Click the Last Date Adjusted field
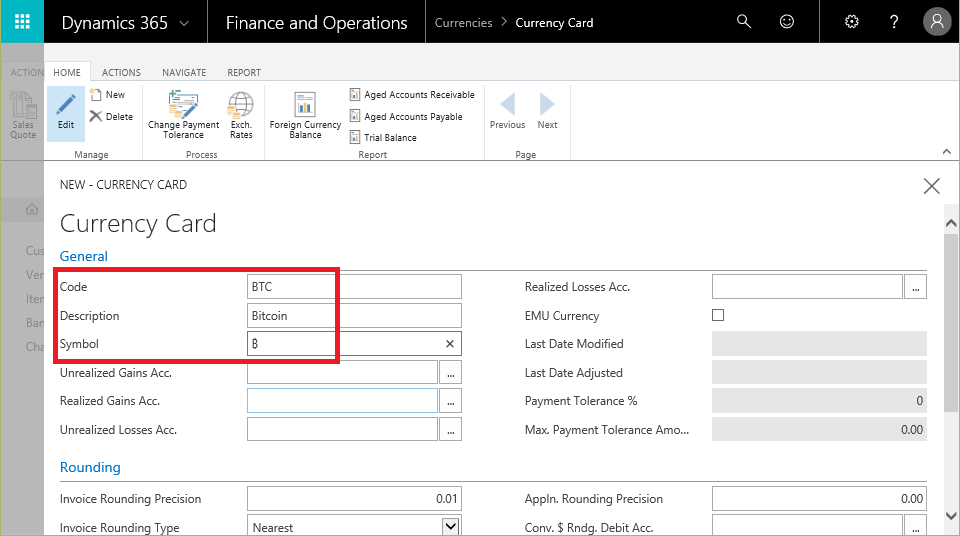Screen dimensions: 960x536 pos(819,372)
